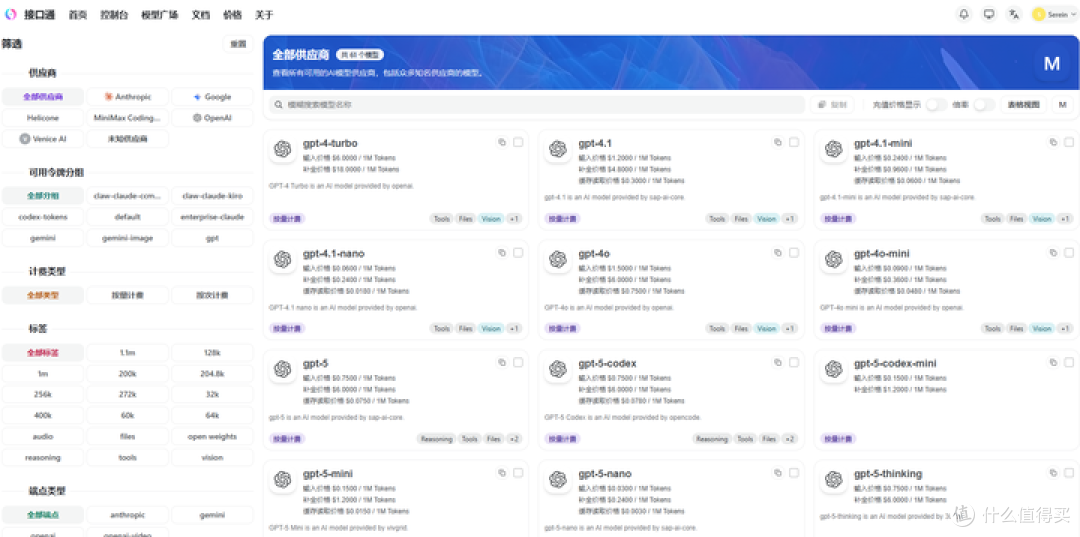This screenshot has height=537, width=1080.
Task: Select the codex-tokens group filter
Action: 43,216
